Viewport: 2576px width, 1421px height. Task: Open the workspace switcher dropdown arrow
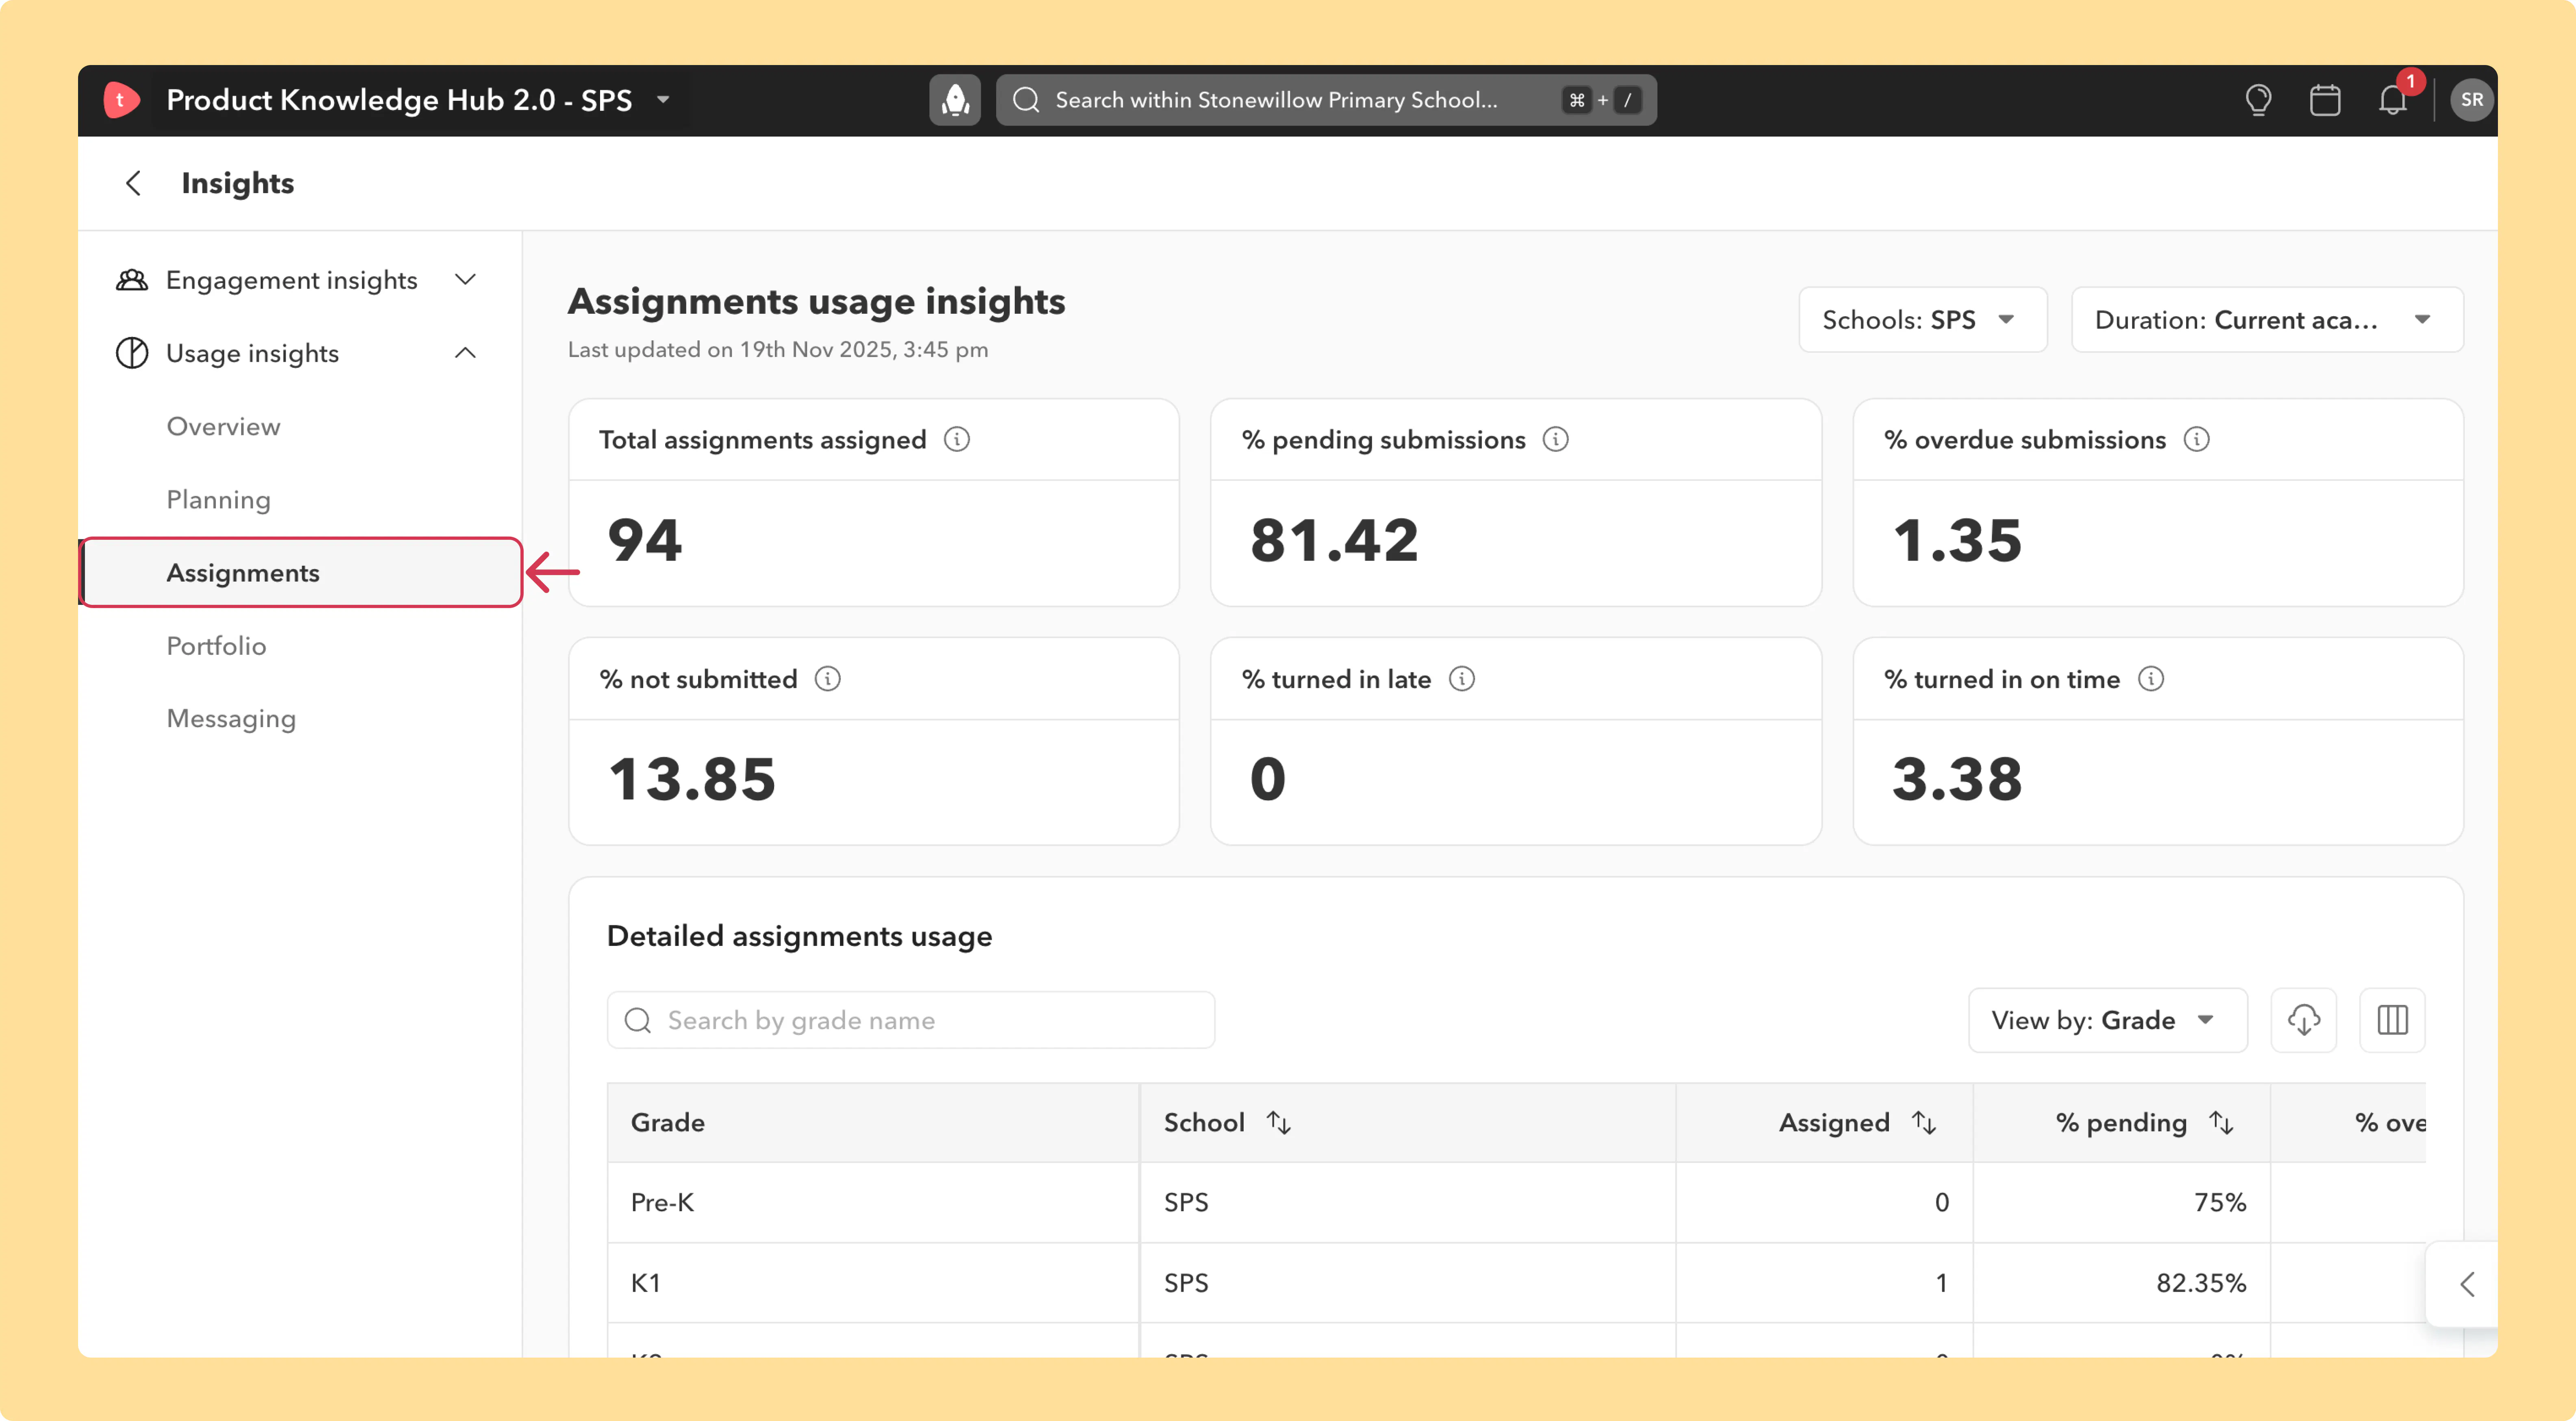coord(663,100)
